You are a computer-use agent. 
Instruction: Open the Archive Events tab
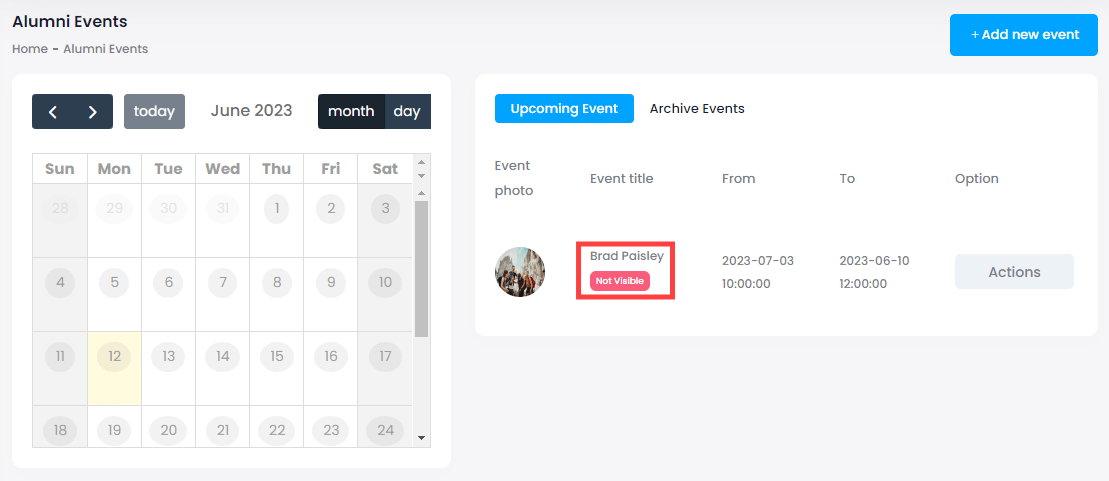point(697,109)
